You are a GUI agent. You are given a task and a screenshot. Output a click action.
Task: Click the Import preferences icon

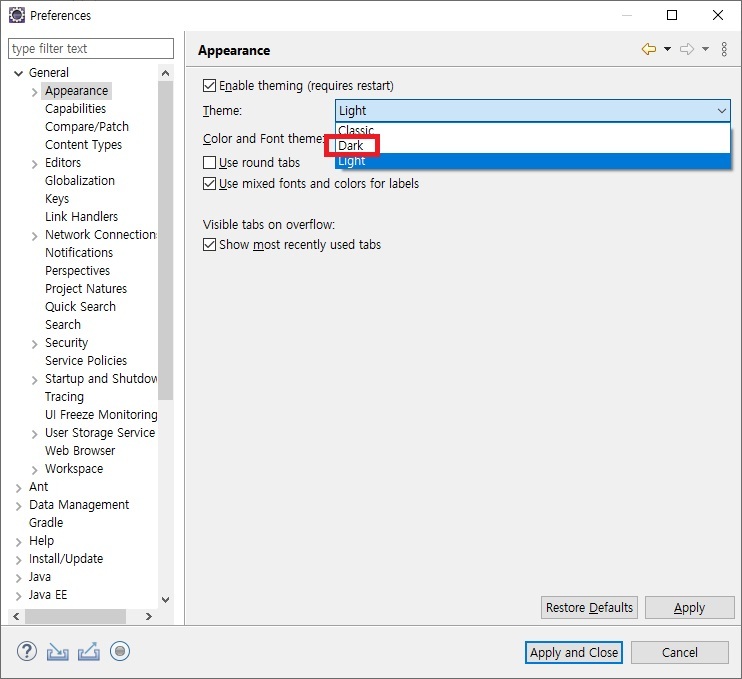[x=57, y=652]
